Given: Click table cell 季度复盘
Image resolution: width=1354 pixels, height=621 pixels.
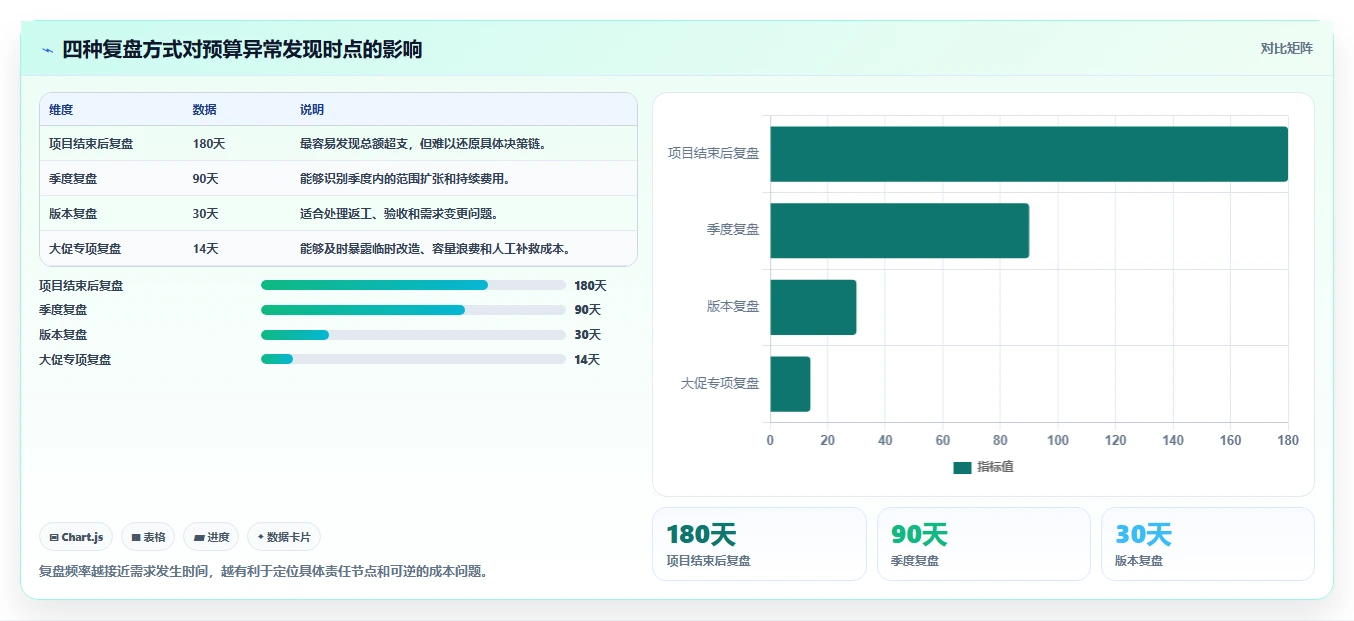Looking at the screenshot, I should tap(73, 179).
